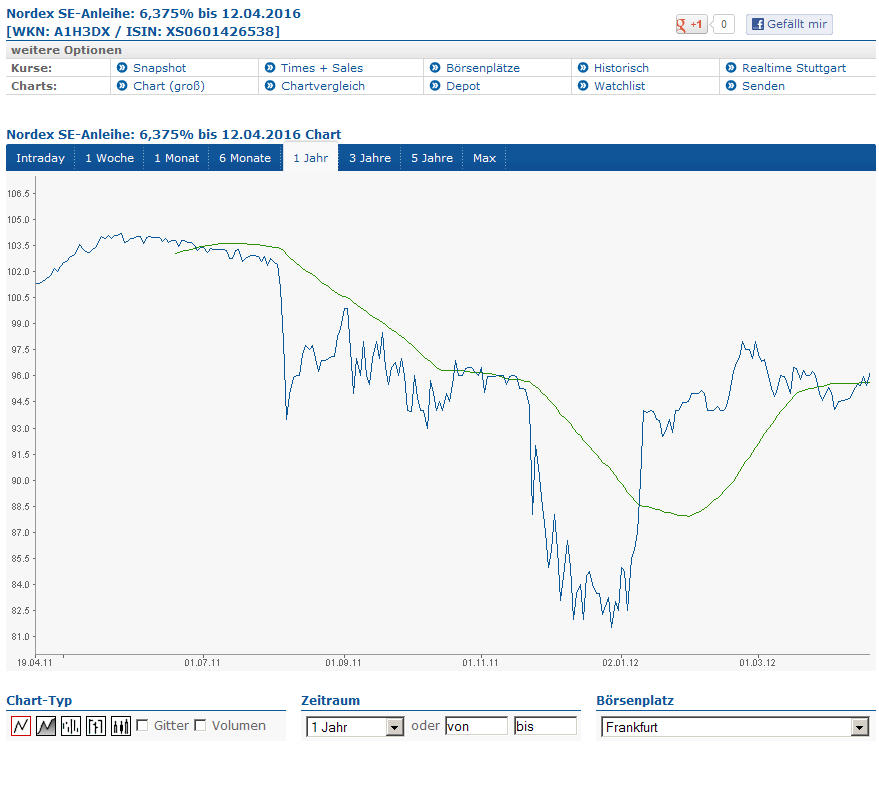Click the 106.5 price axis label
The image size is (879, 801).
18,193
